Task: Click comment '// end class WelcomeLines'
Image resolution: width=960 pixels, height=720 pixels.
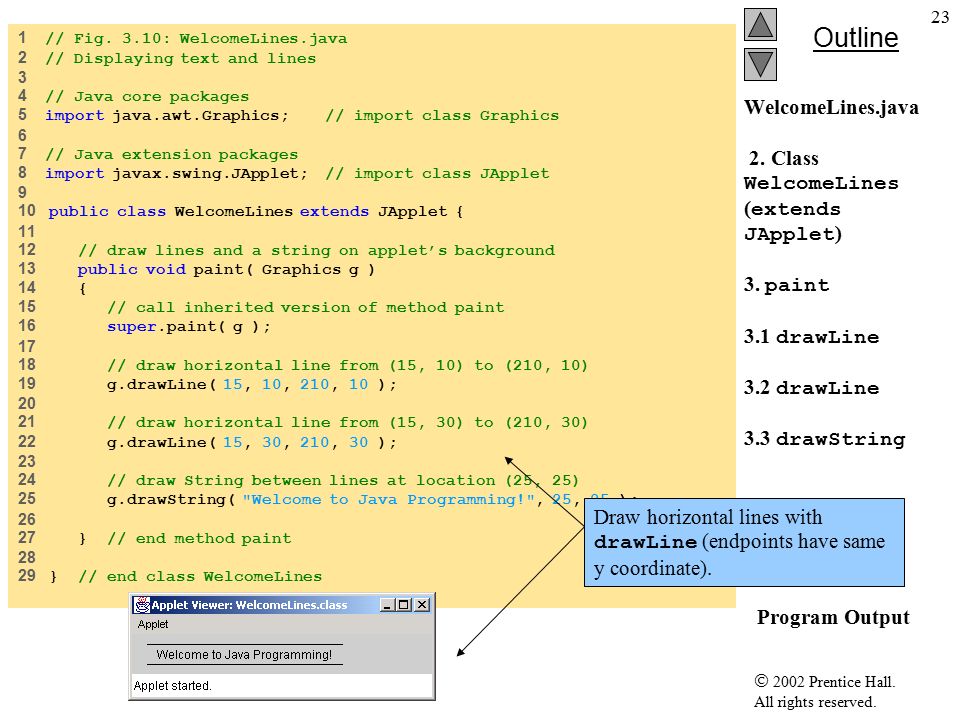Action: [x=200, y=576]
